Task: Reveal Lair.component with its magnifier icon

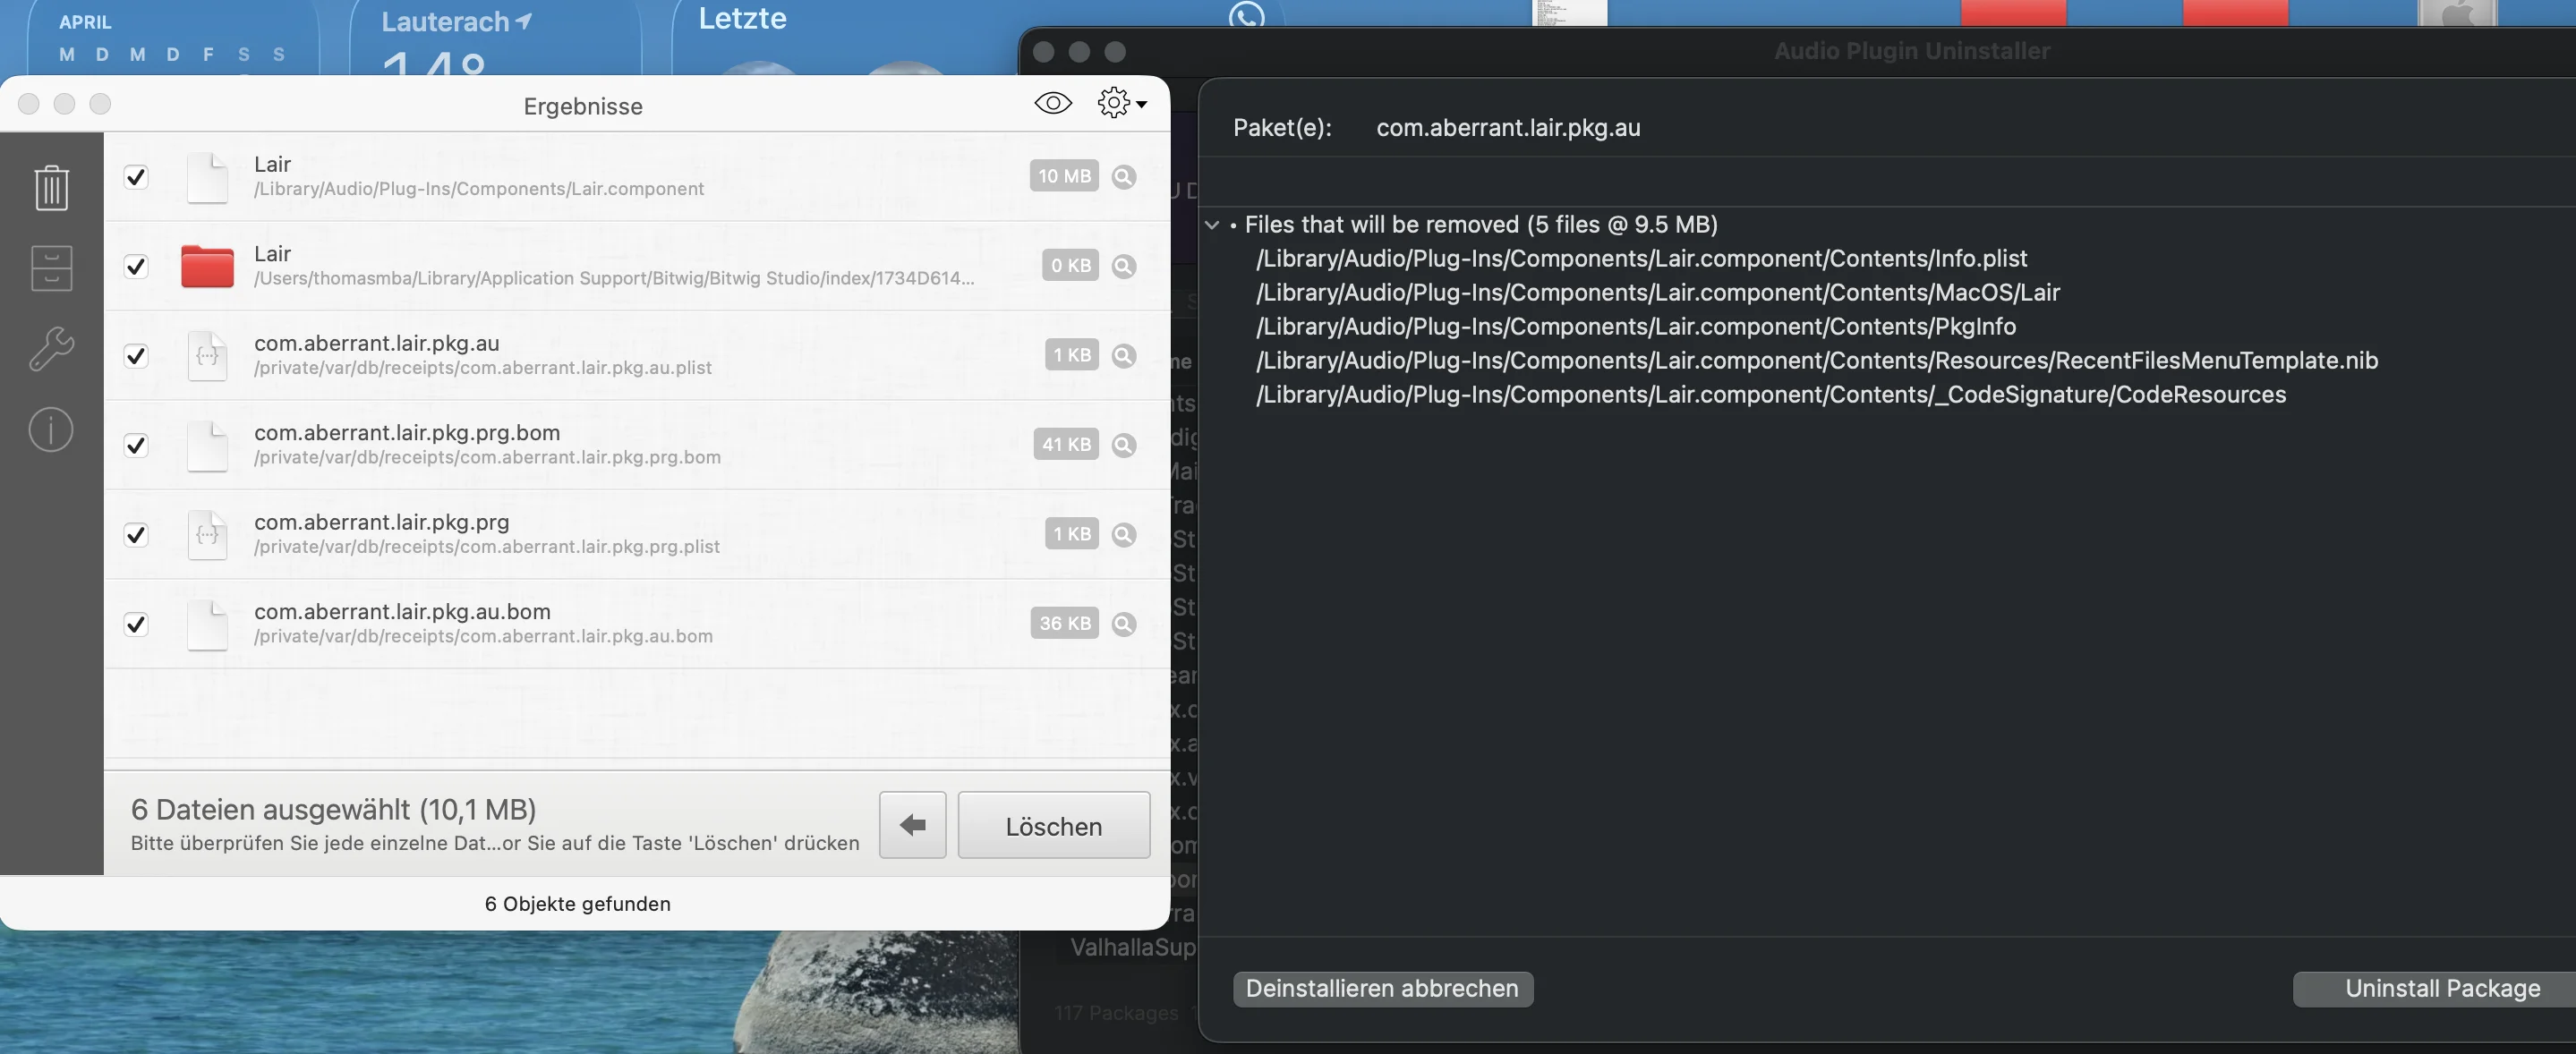Action: tap(1124, 177)
